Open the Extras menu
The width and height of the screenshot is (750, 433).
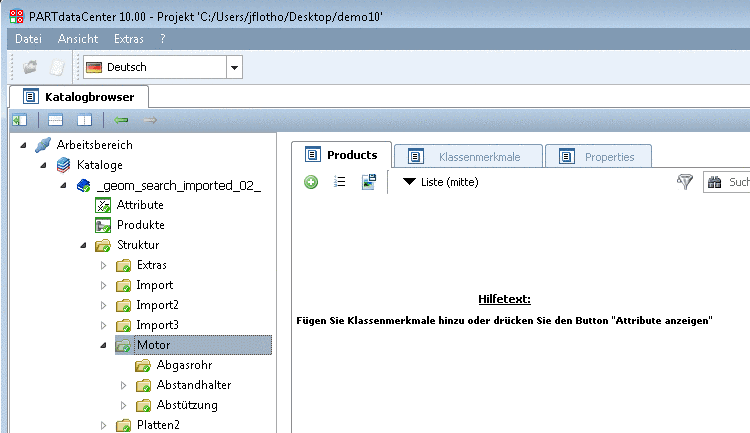[128, 39]
